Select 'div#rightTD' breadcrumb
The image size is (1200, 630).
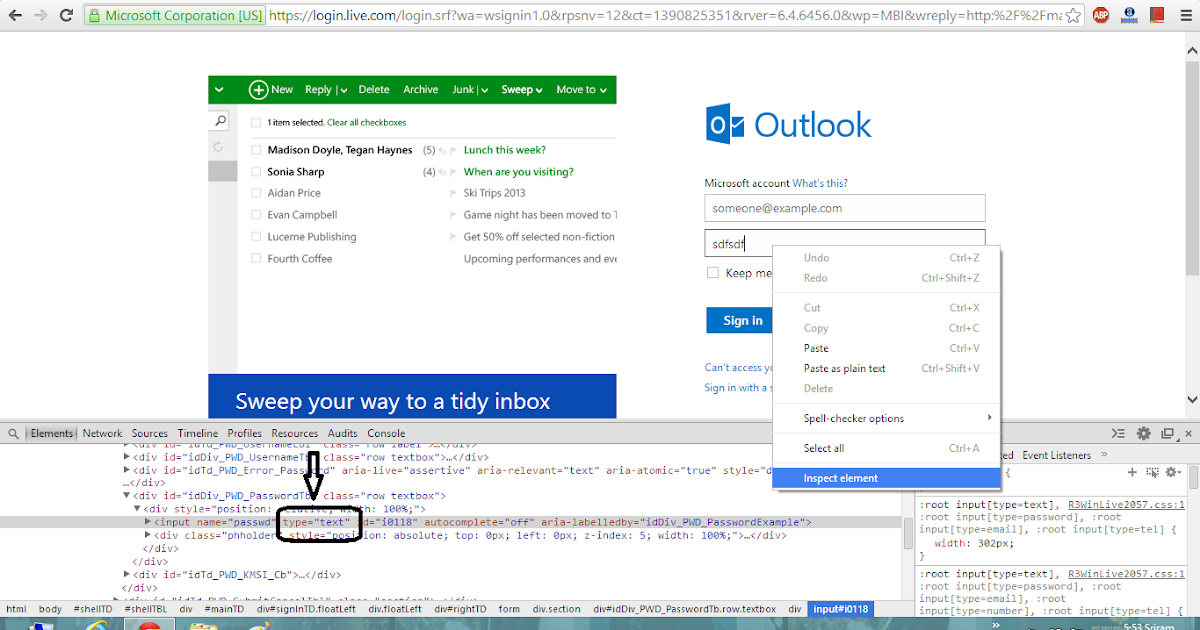(x=459, y=609)
